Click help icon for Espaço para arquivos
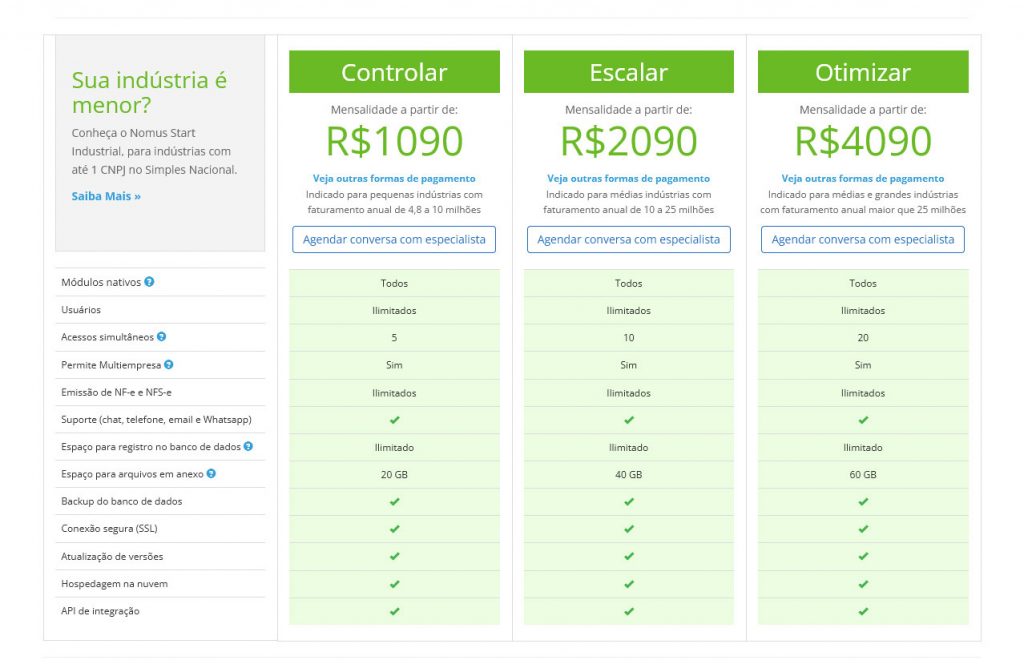1024x664 pixels. (x=211, y=474)
